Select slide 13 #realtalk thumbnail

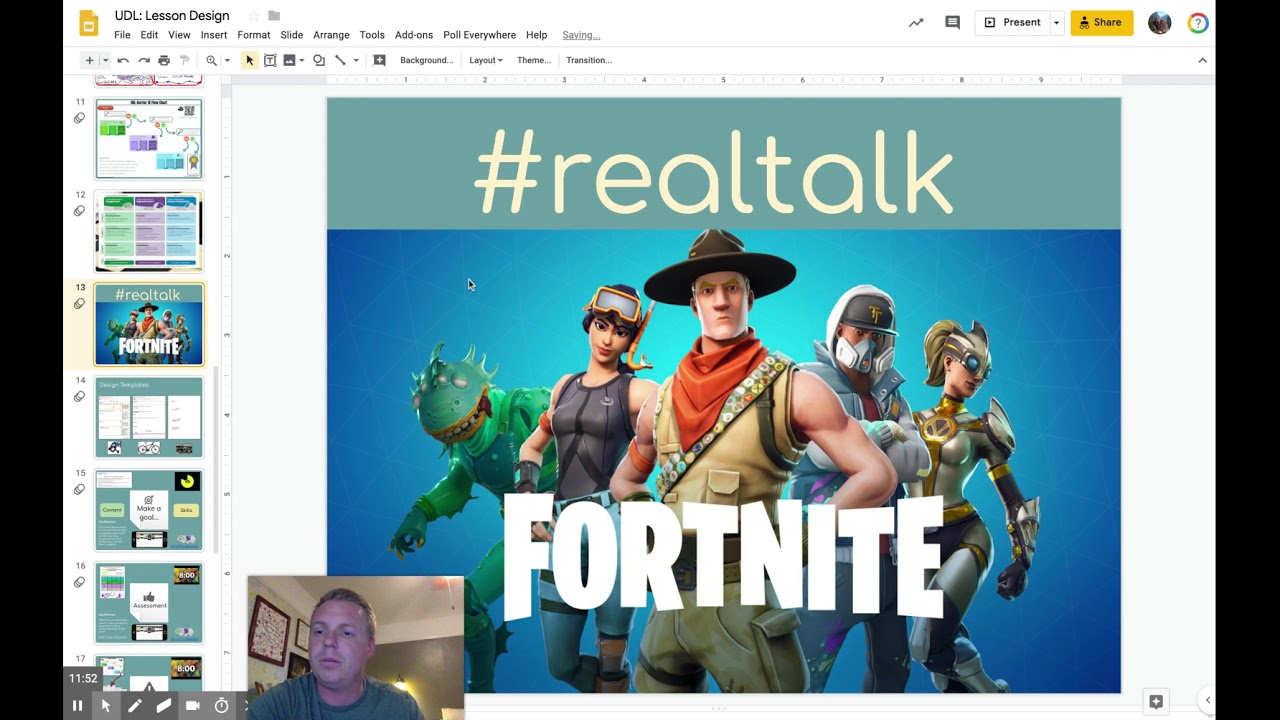coord(149,325)
